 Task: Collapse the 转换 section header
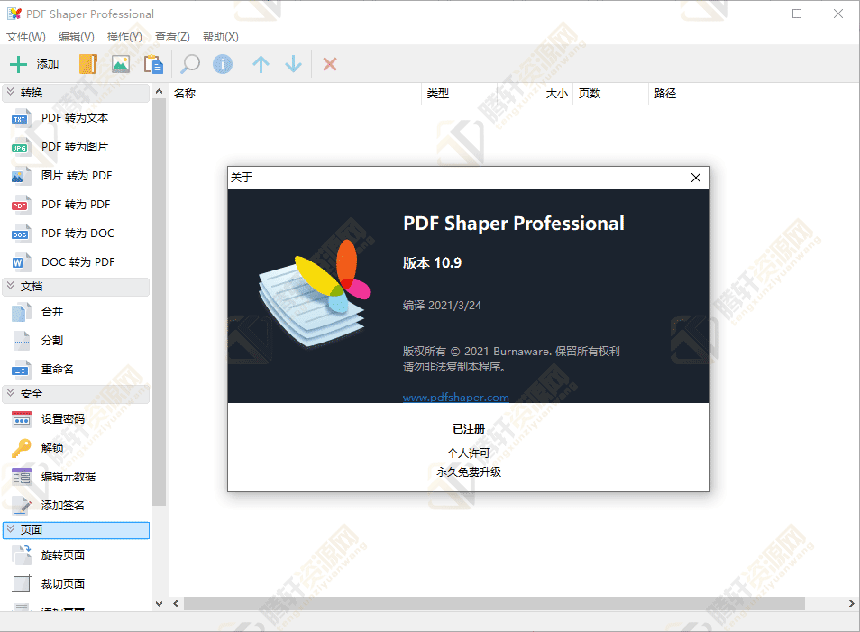[x=76, y=92]
